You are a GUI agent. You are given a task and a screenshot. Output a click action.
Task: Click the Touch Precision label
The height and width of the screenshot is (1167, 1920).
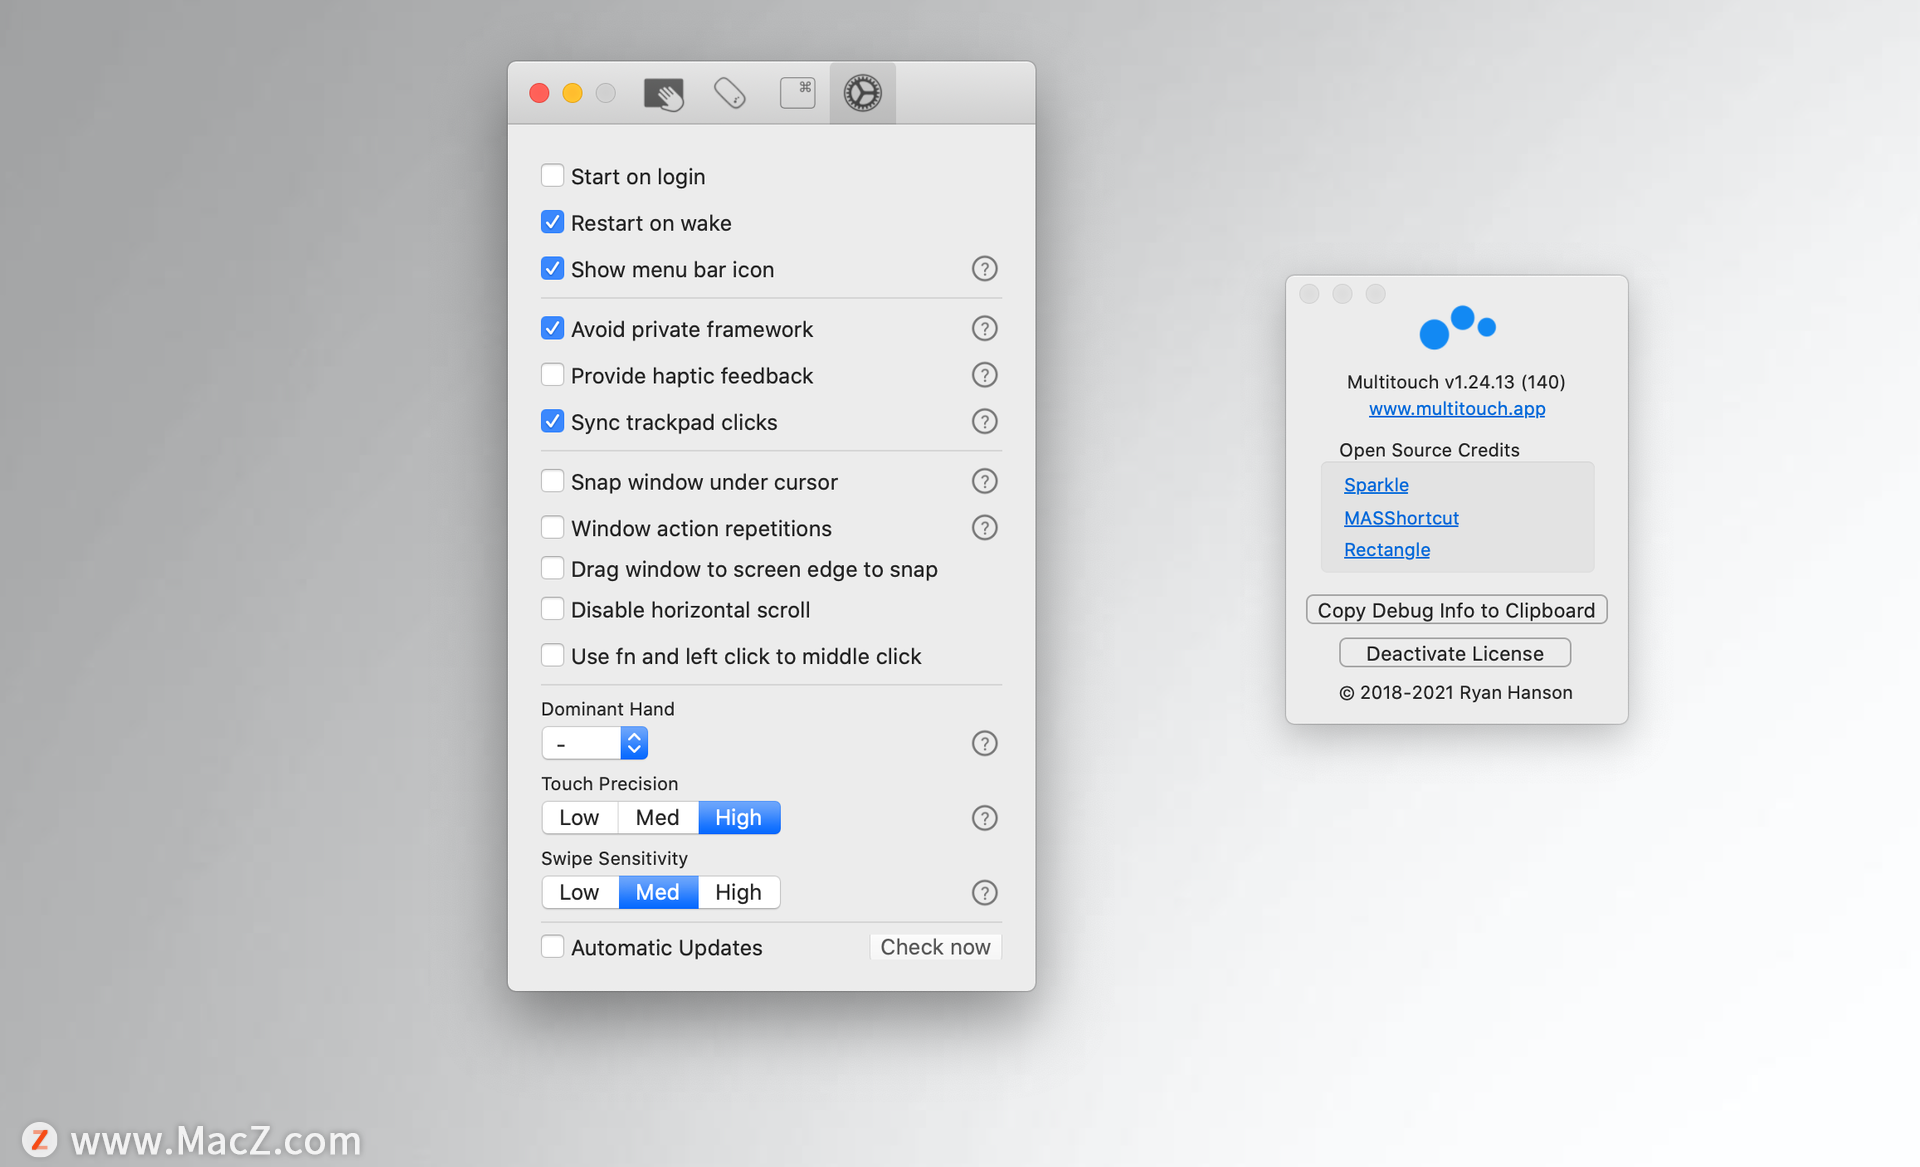point(610,784)
